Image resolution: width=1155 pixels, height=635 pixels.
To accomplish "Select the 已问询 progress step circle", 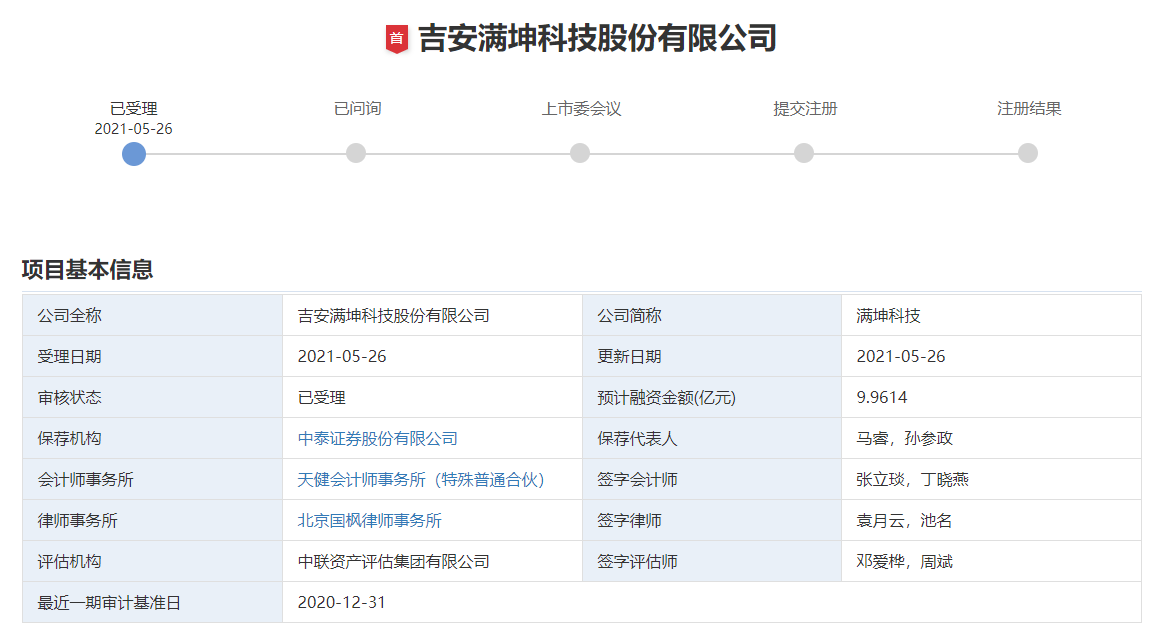I will pos(356,153).
